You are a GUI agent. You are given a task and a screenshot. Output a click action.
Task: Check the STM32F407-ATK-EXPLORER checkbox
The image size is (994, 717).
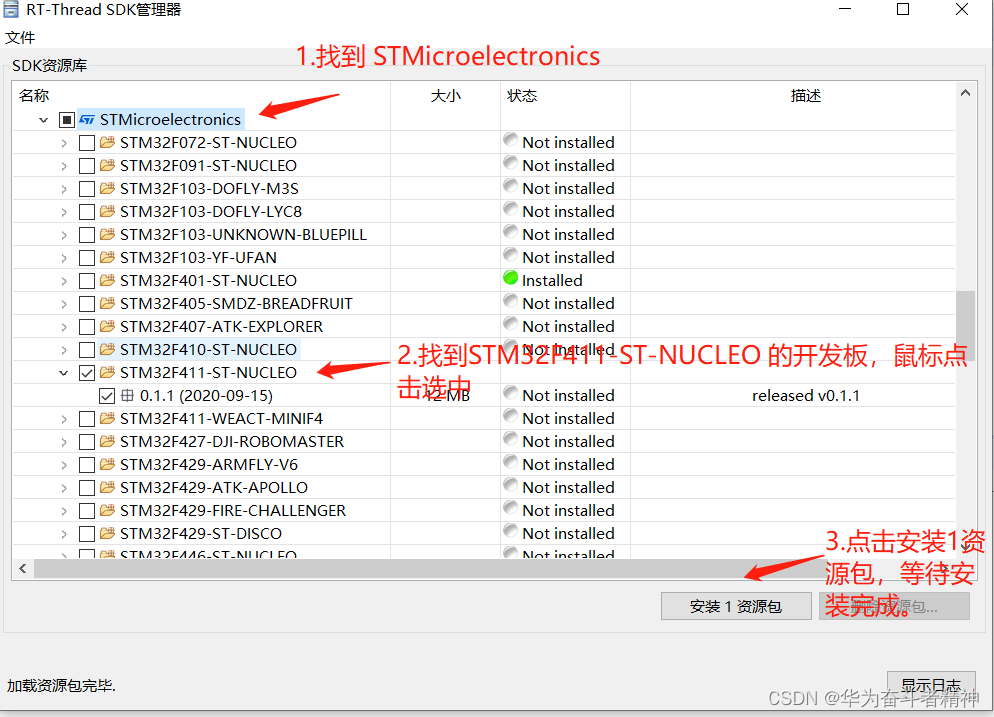87,327
